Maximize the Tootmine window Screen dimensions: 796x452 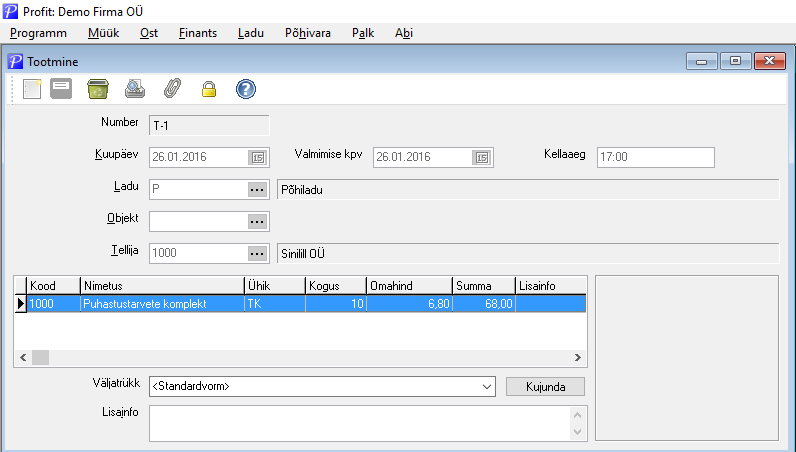(x=736, y=61)
